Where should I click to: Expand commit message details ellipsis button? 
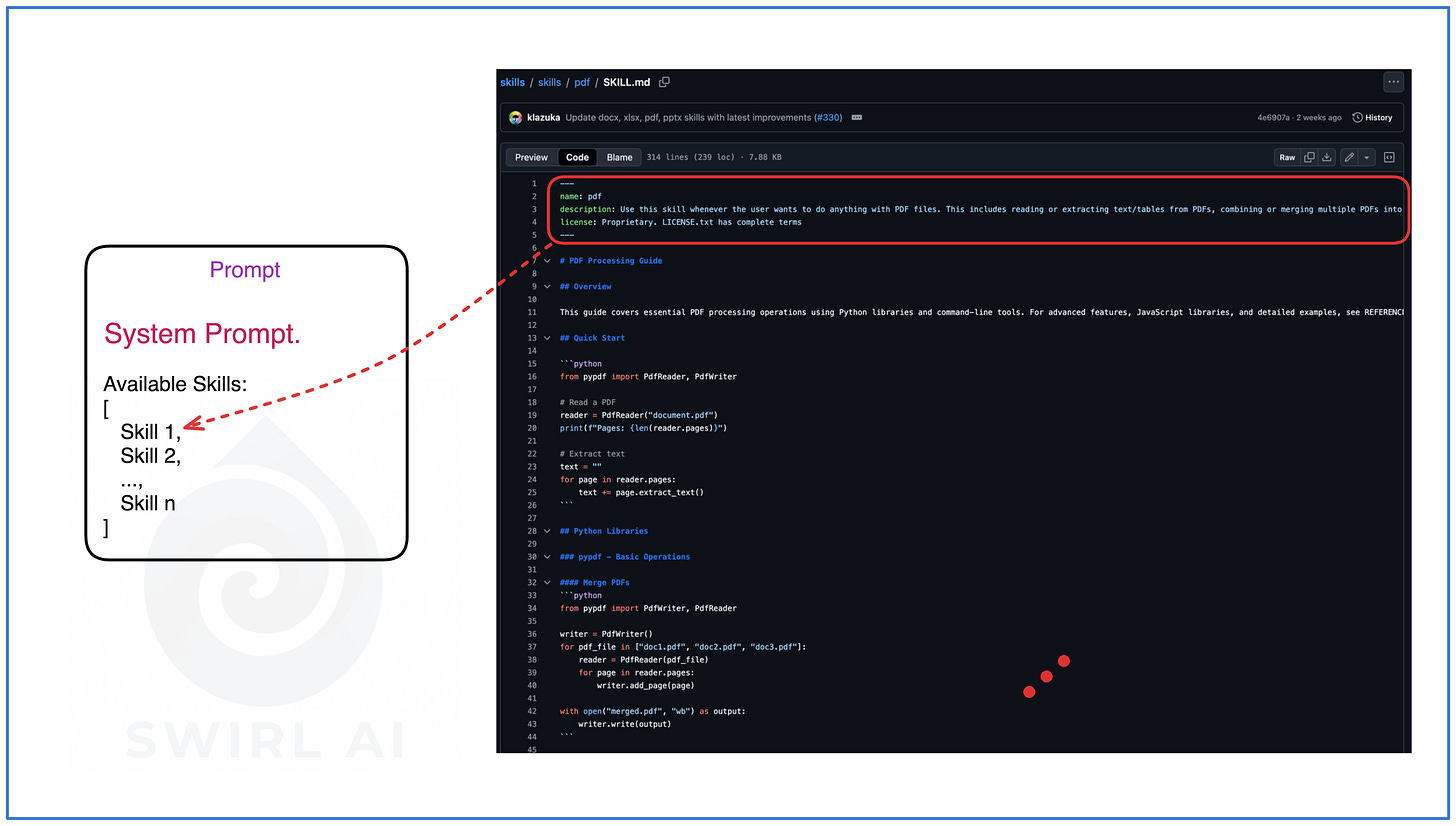point(856,117)
